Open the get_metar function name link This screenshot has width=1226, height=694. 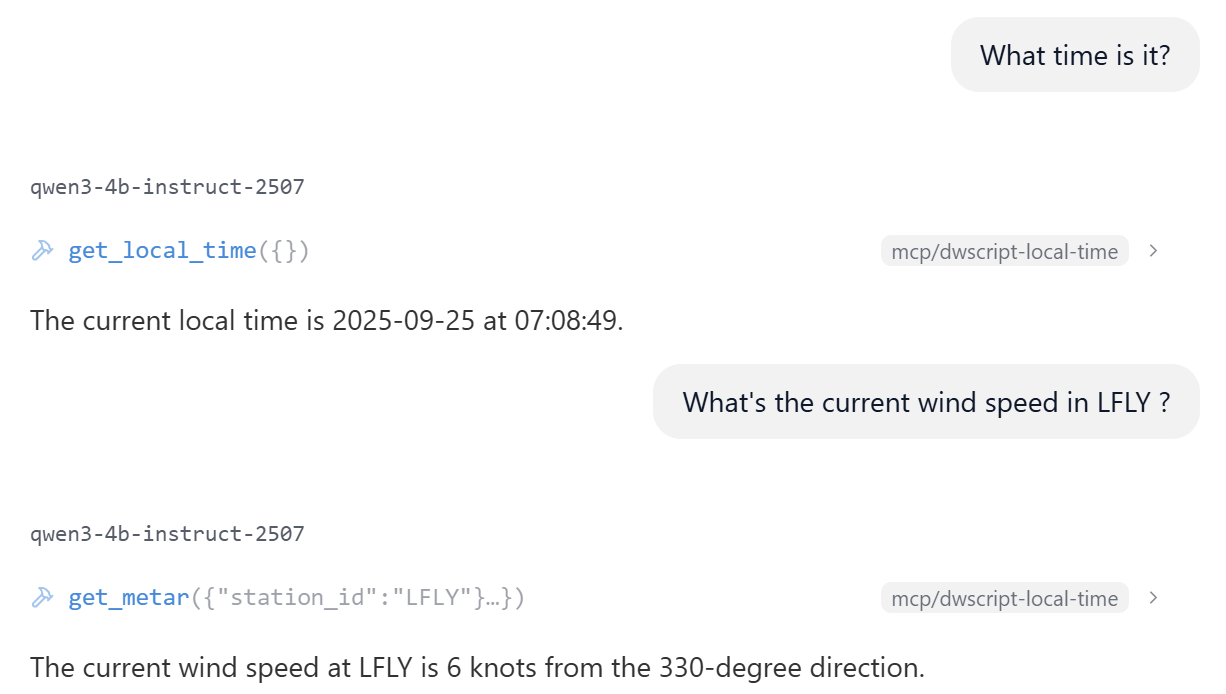coord(128,598)
